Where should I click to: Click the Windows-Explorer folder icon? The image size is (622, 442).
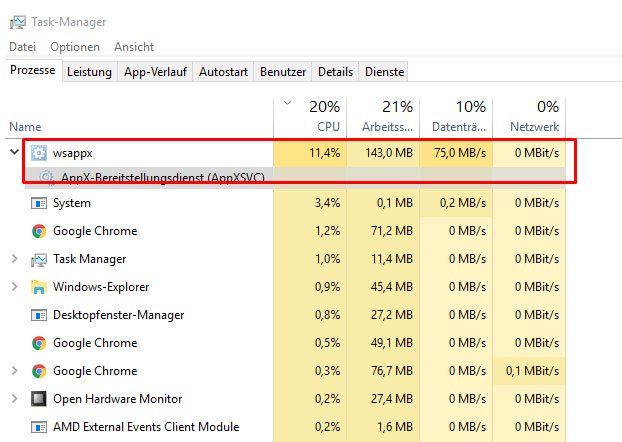39,287
